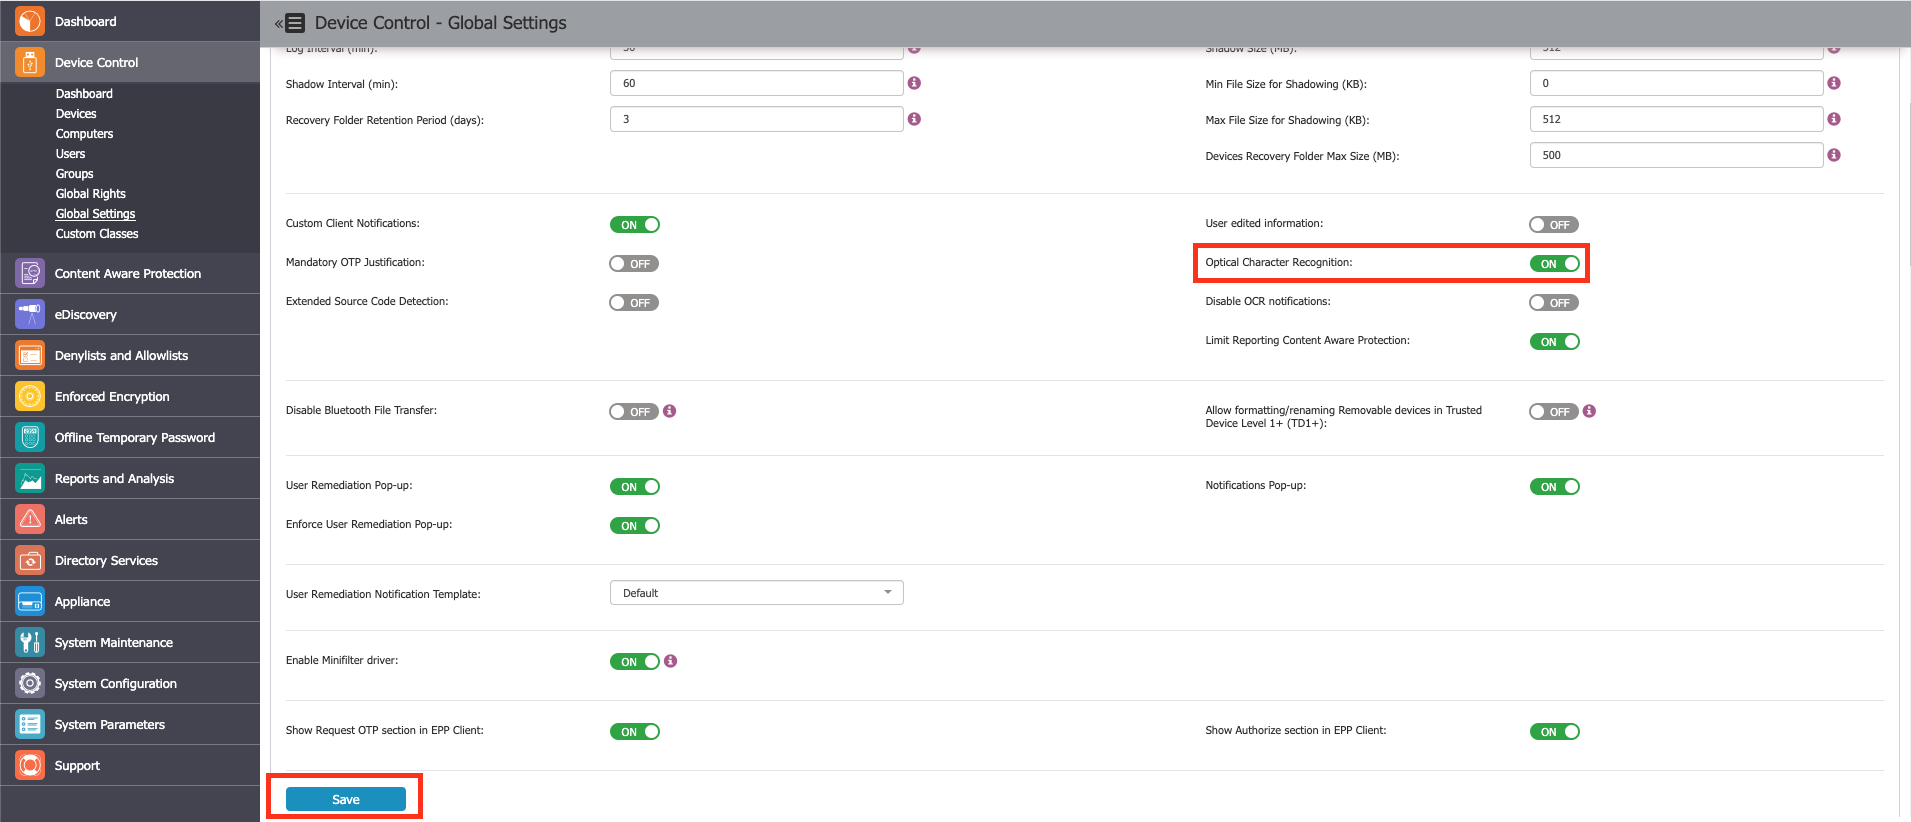
Task: Open Users submenu item
Action: (x=70, y=154)
